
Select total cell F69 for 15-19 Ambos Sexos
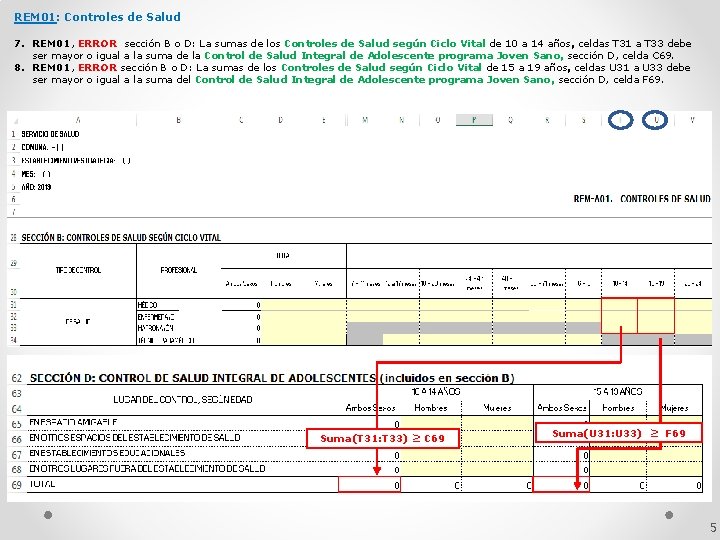tap(561, 485)
